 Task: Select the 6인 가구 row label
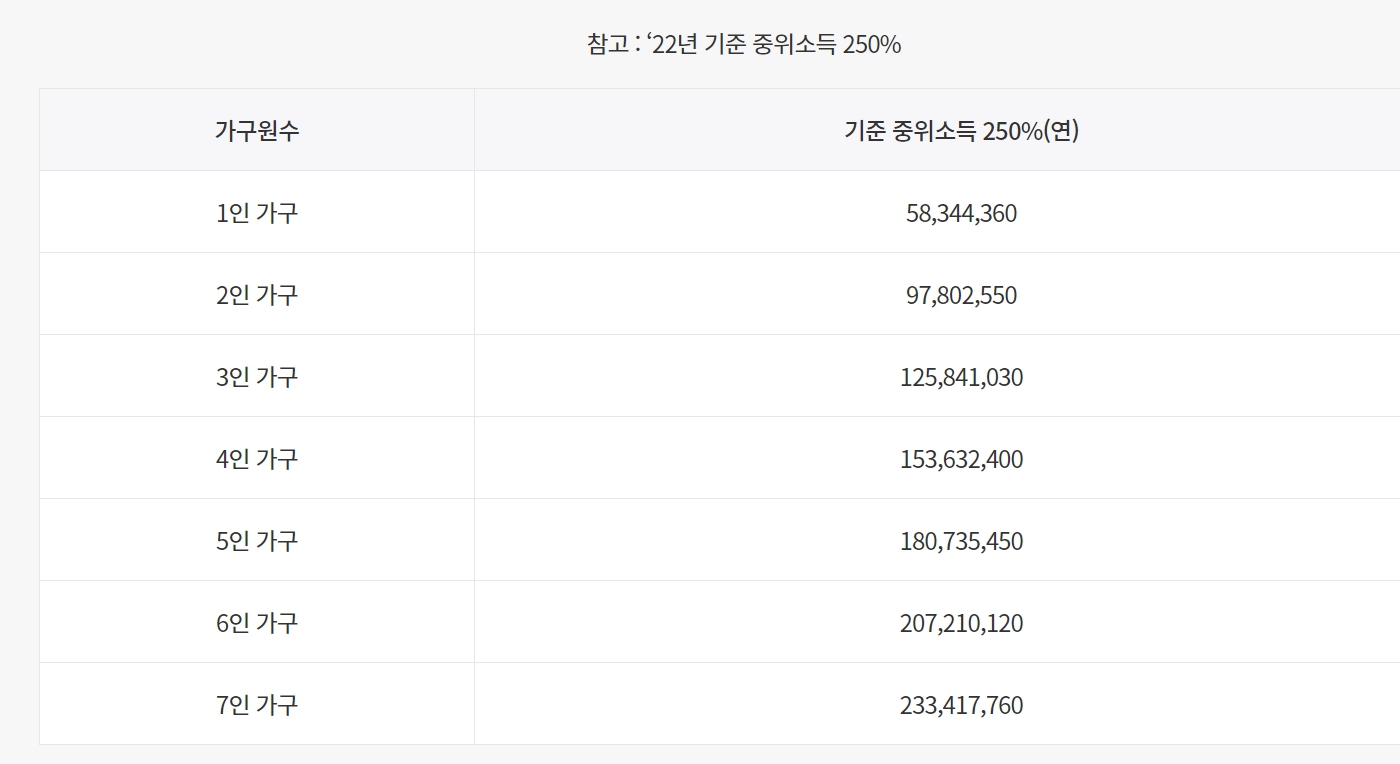[257, 623]
